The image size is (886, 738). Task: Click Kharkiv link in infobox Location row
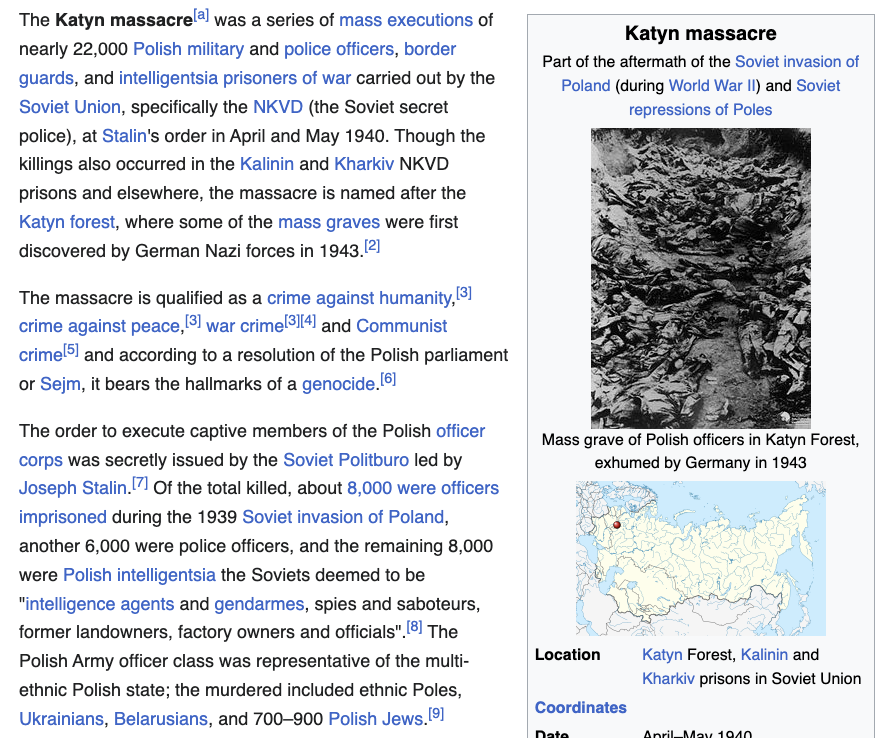click(669, 679)
